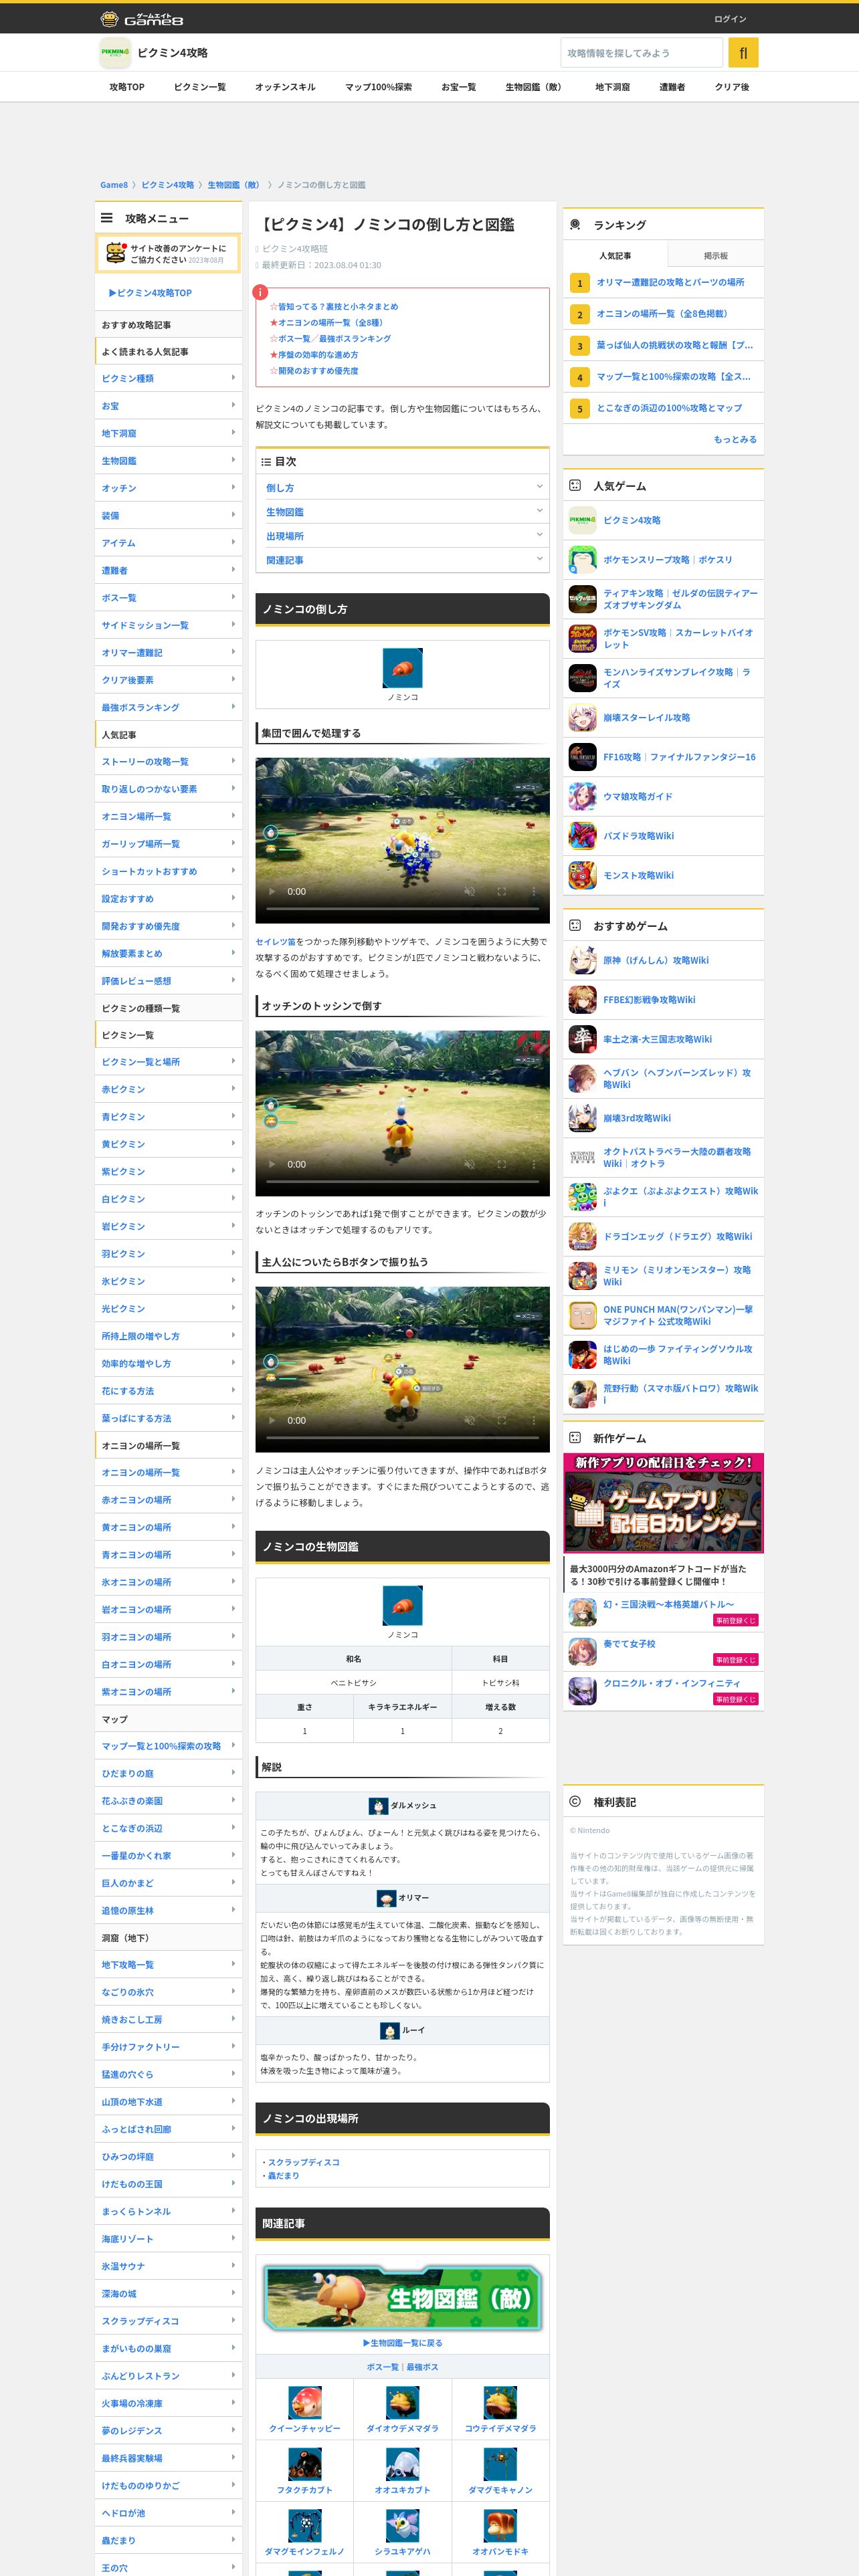Focus the 攻略情報を探してみよう search field
This screenshot has height=2576, width=859.
click(x=641, y=53)
